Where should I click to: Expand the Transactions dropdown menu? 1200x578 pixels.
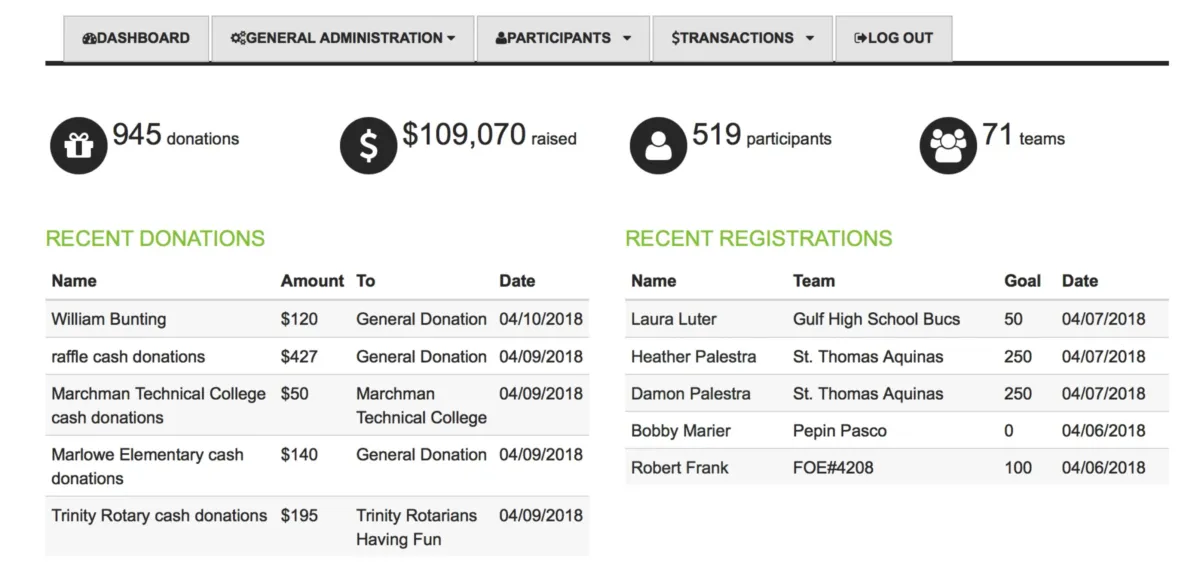742,38
